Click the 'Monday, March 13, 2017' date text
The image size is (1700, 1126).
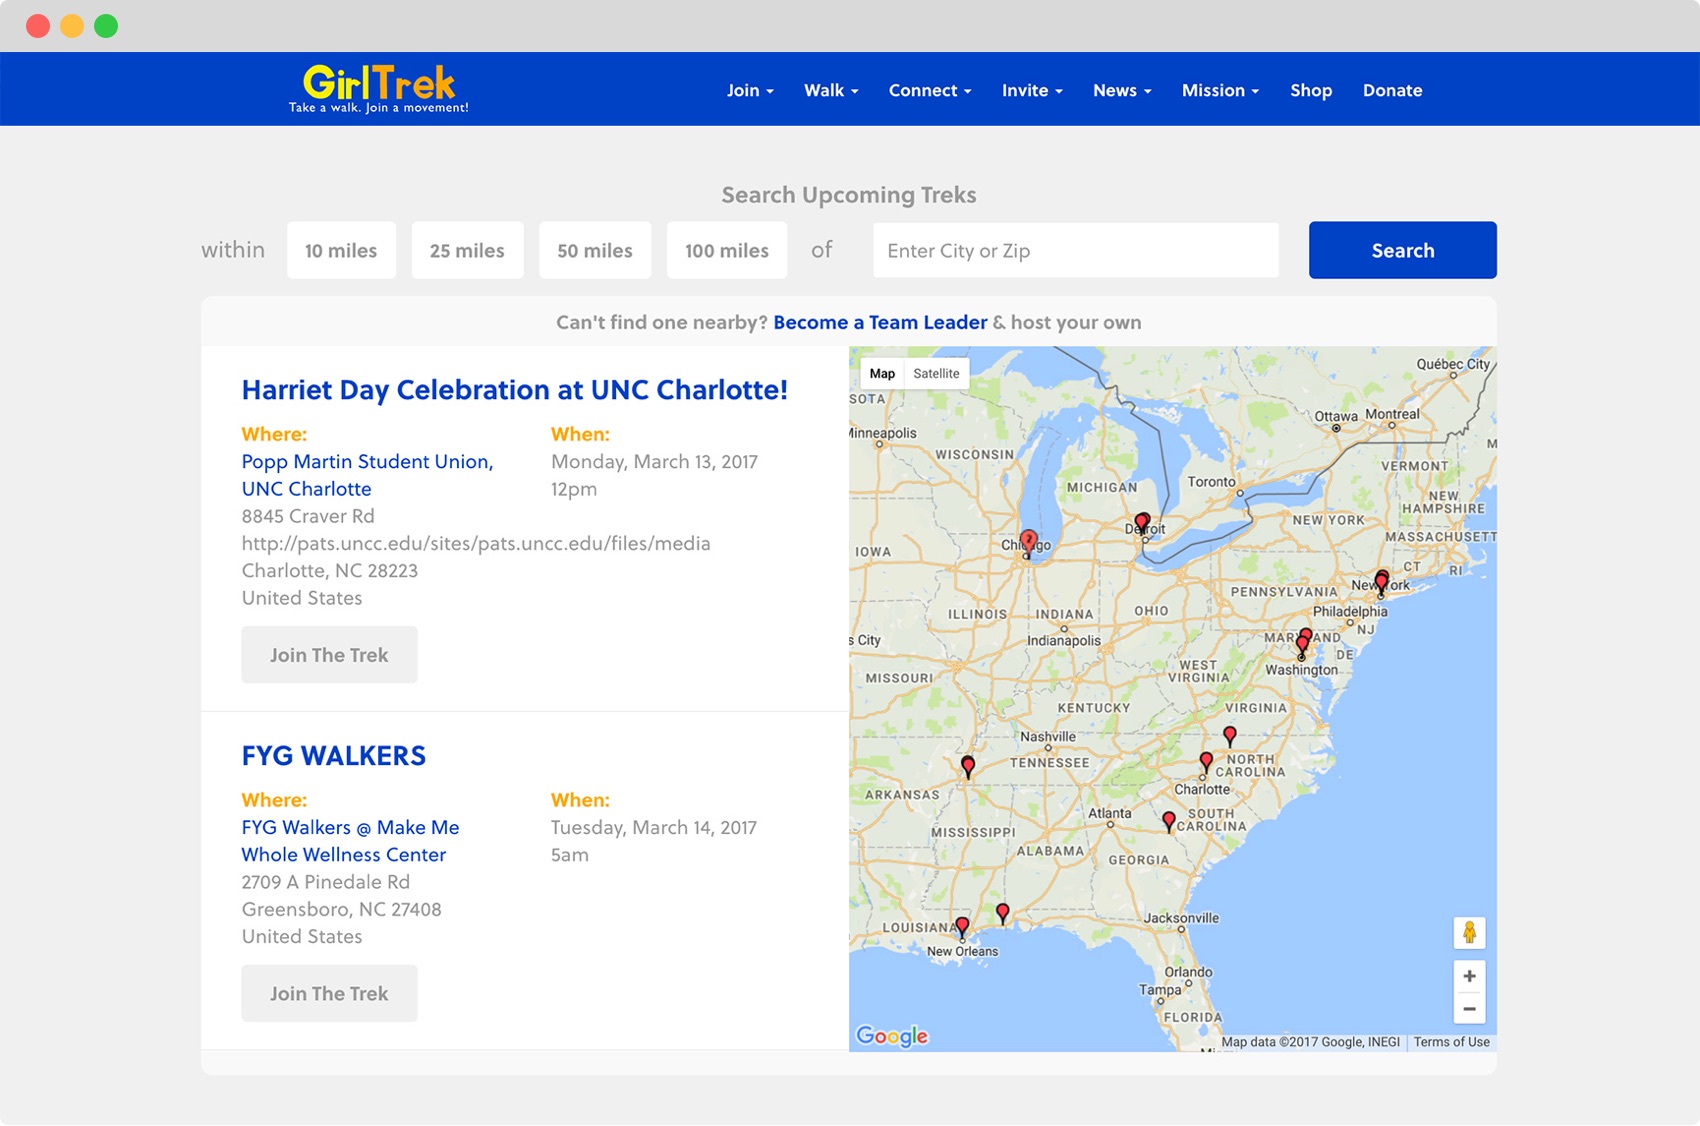(x=654, y=462)
